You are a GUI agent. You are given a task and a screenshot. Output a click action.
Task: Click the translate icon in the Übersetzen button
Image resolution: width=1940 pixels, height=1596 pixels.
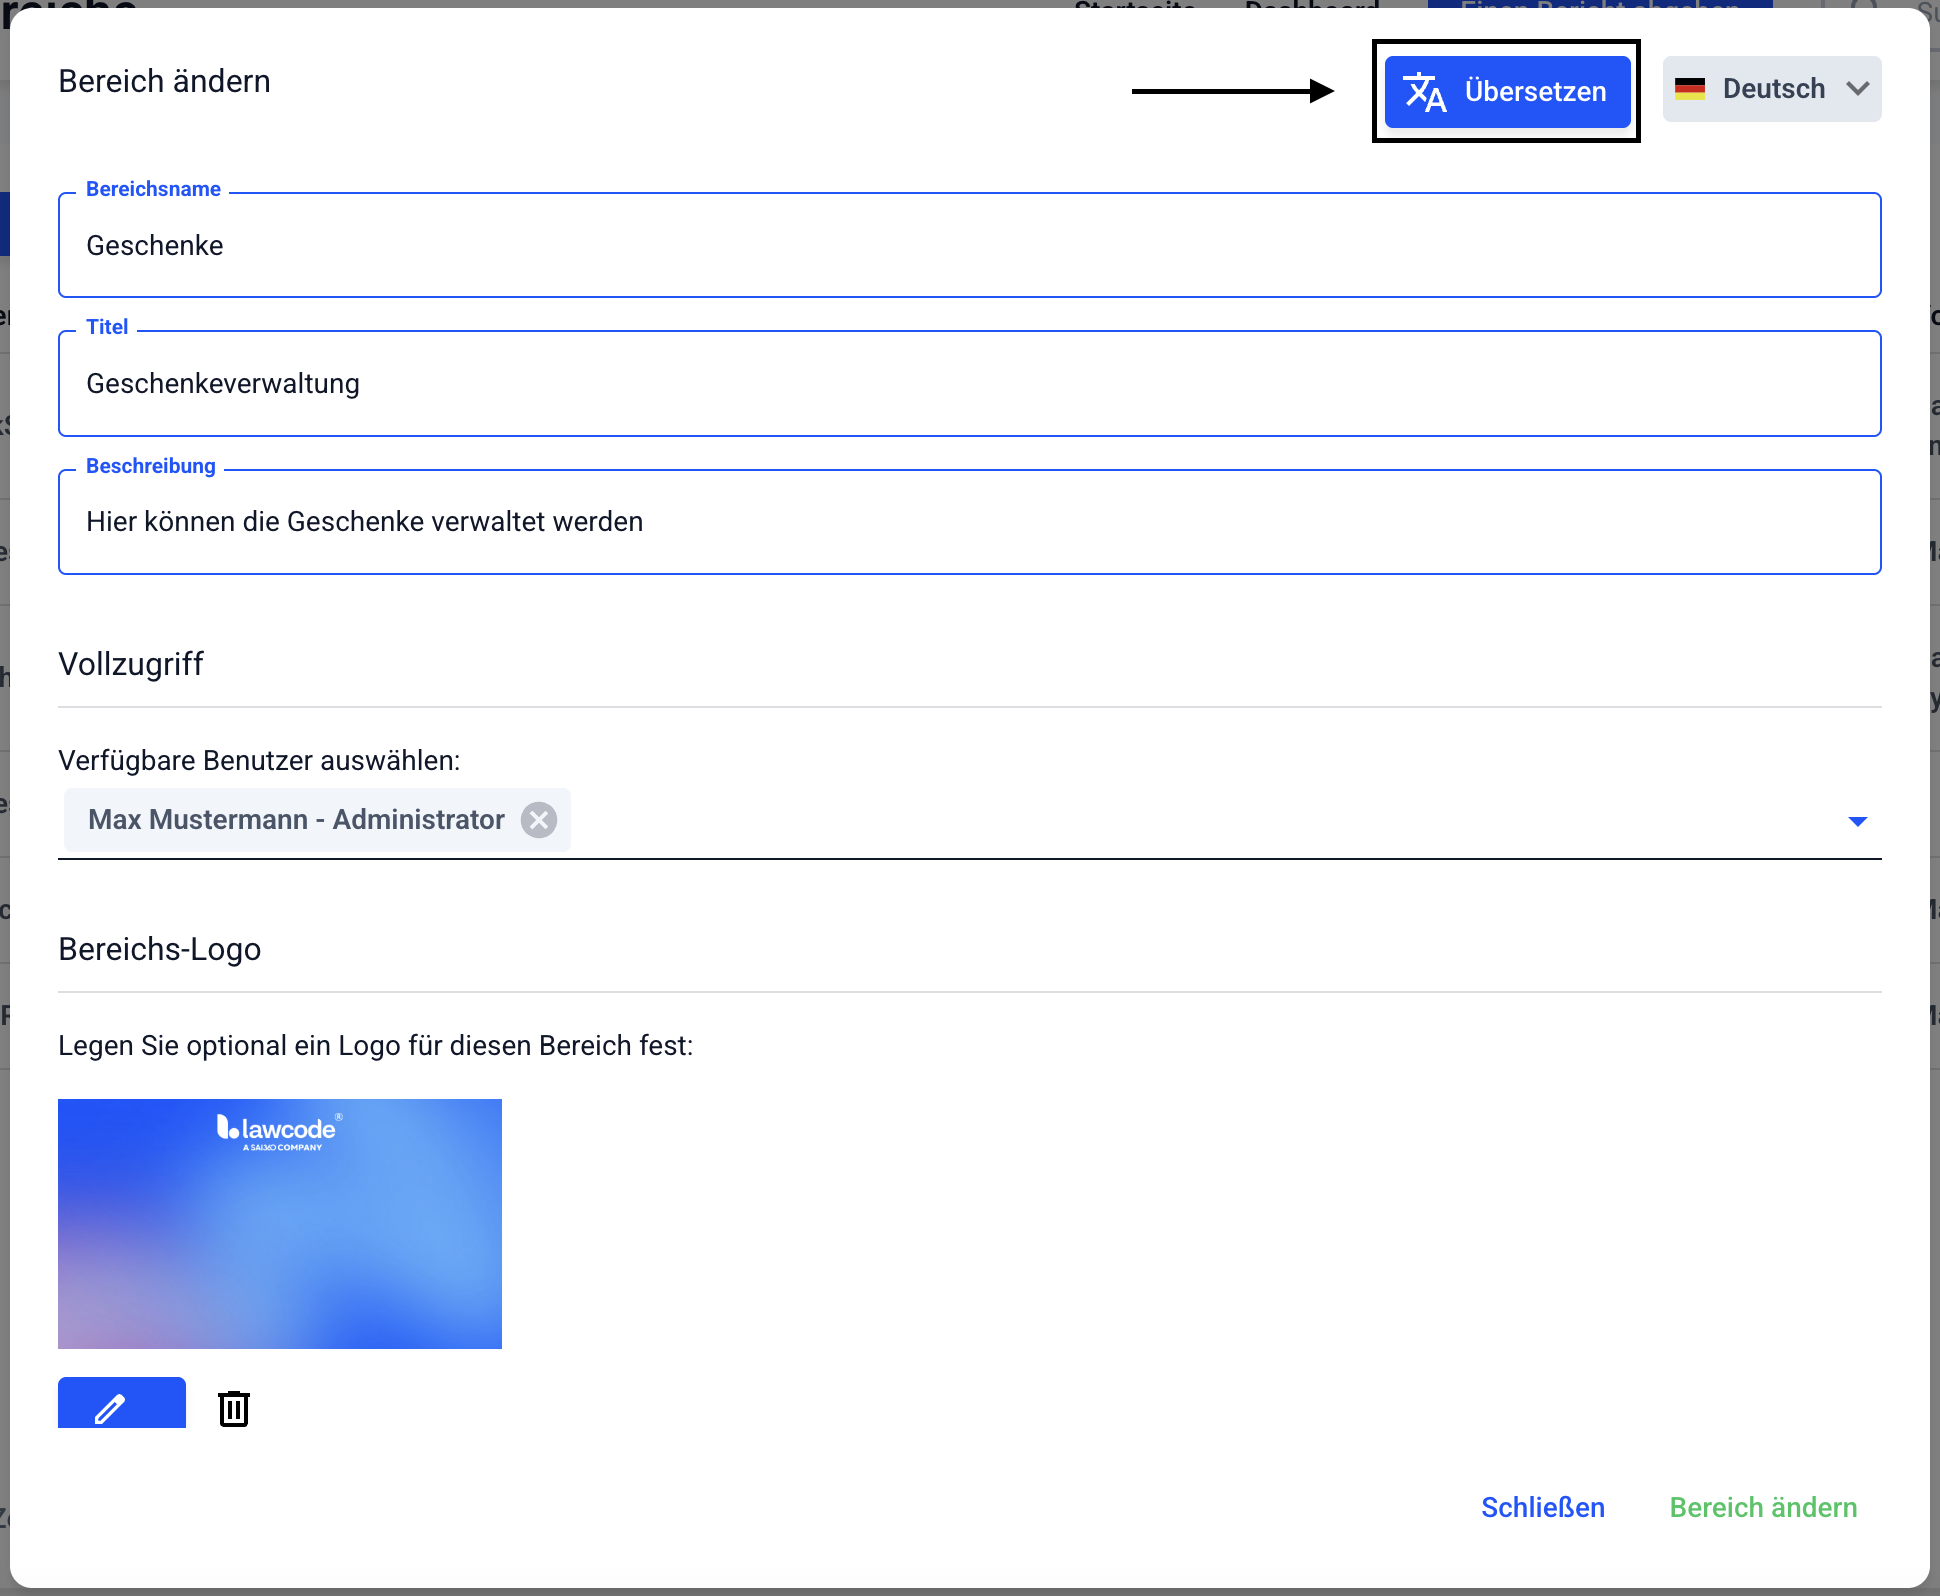(x=1425, y=92)
